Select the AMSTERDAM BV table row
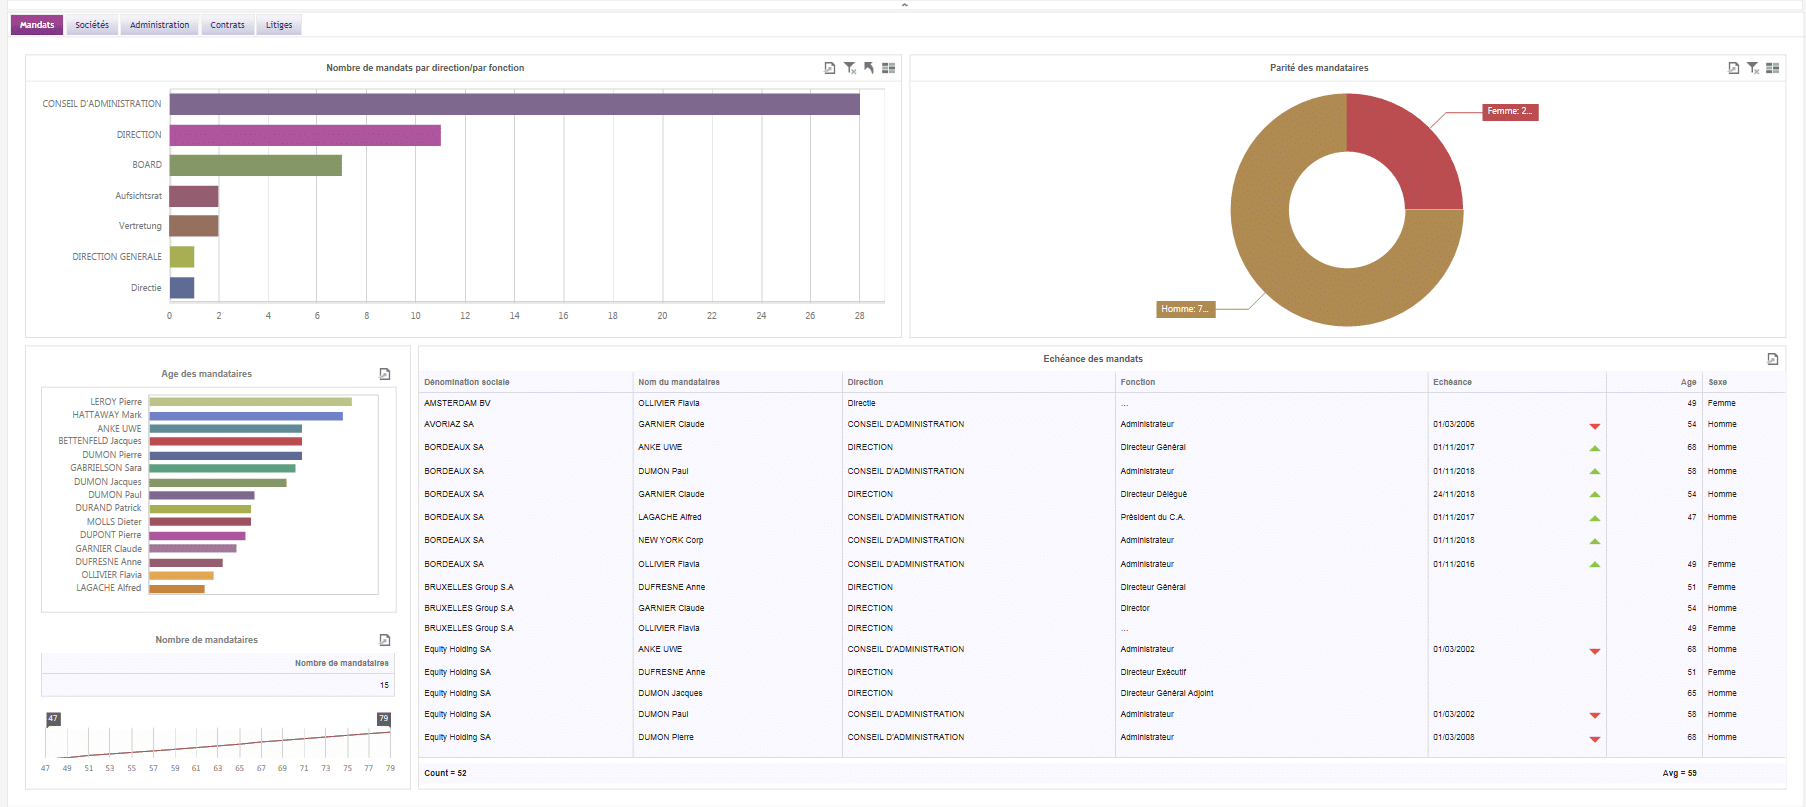This screenshot has width=1806, height=807. 1102,403
